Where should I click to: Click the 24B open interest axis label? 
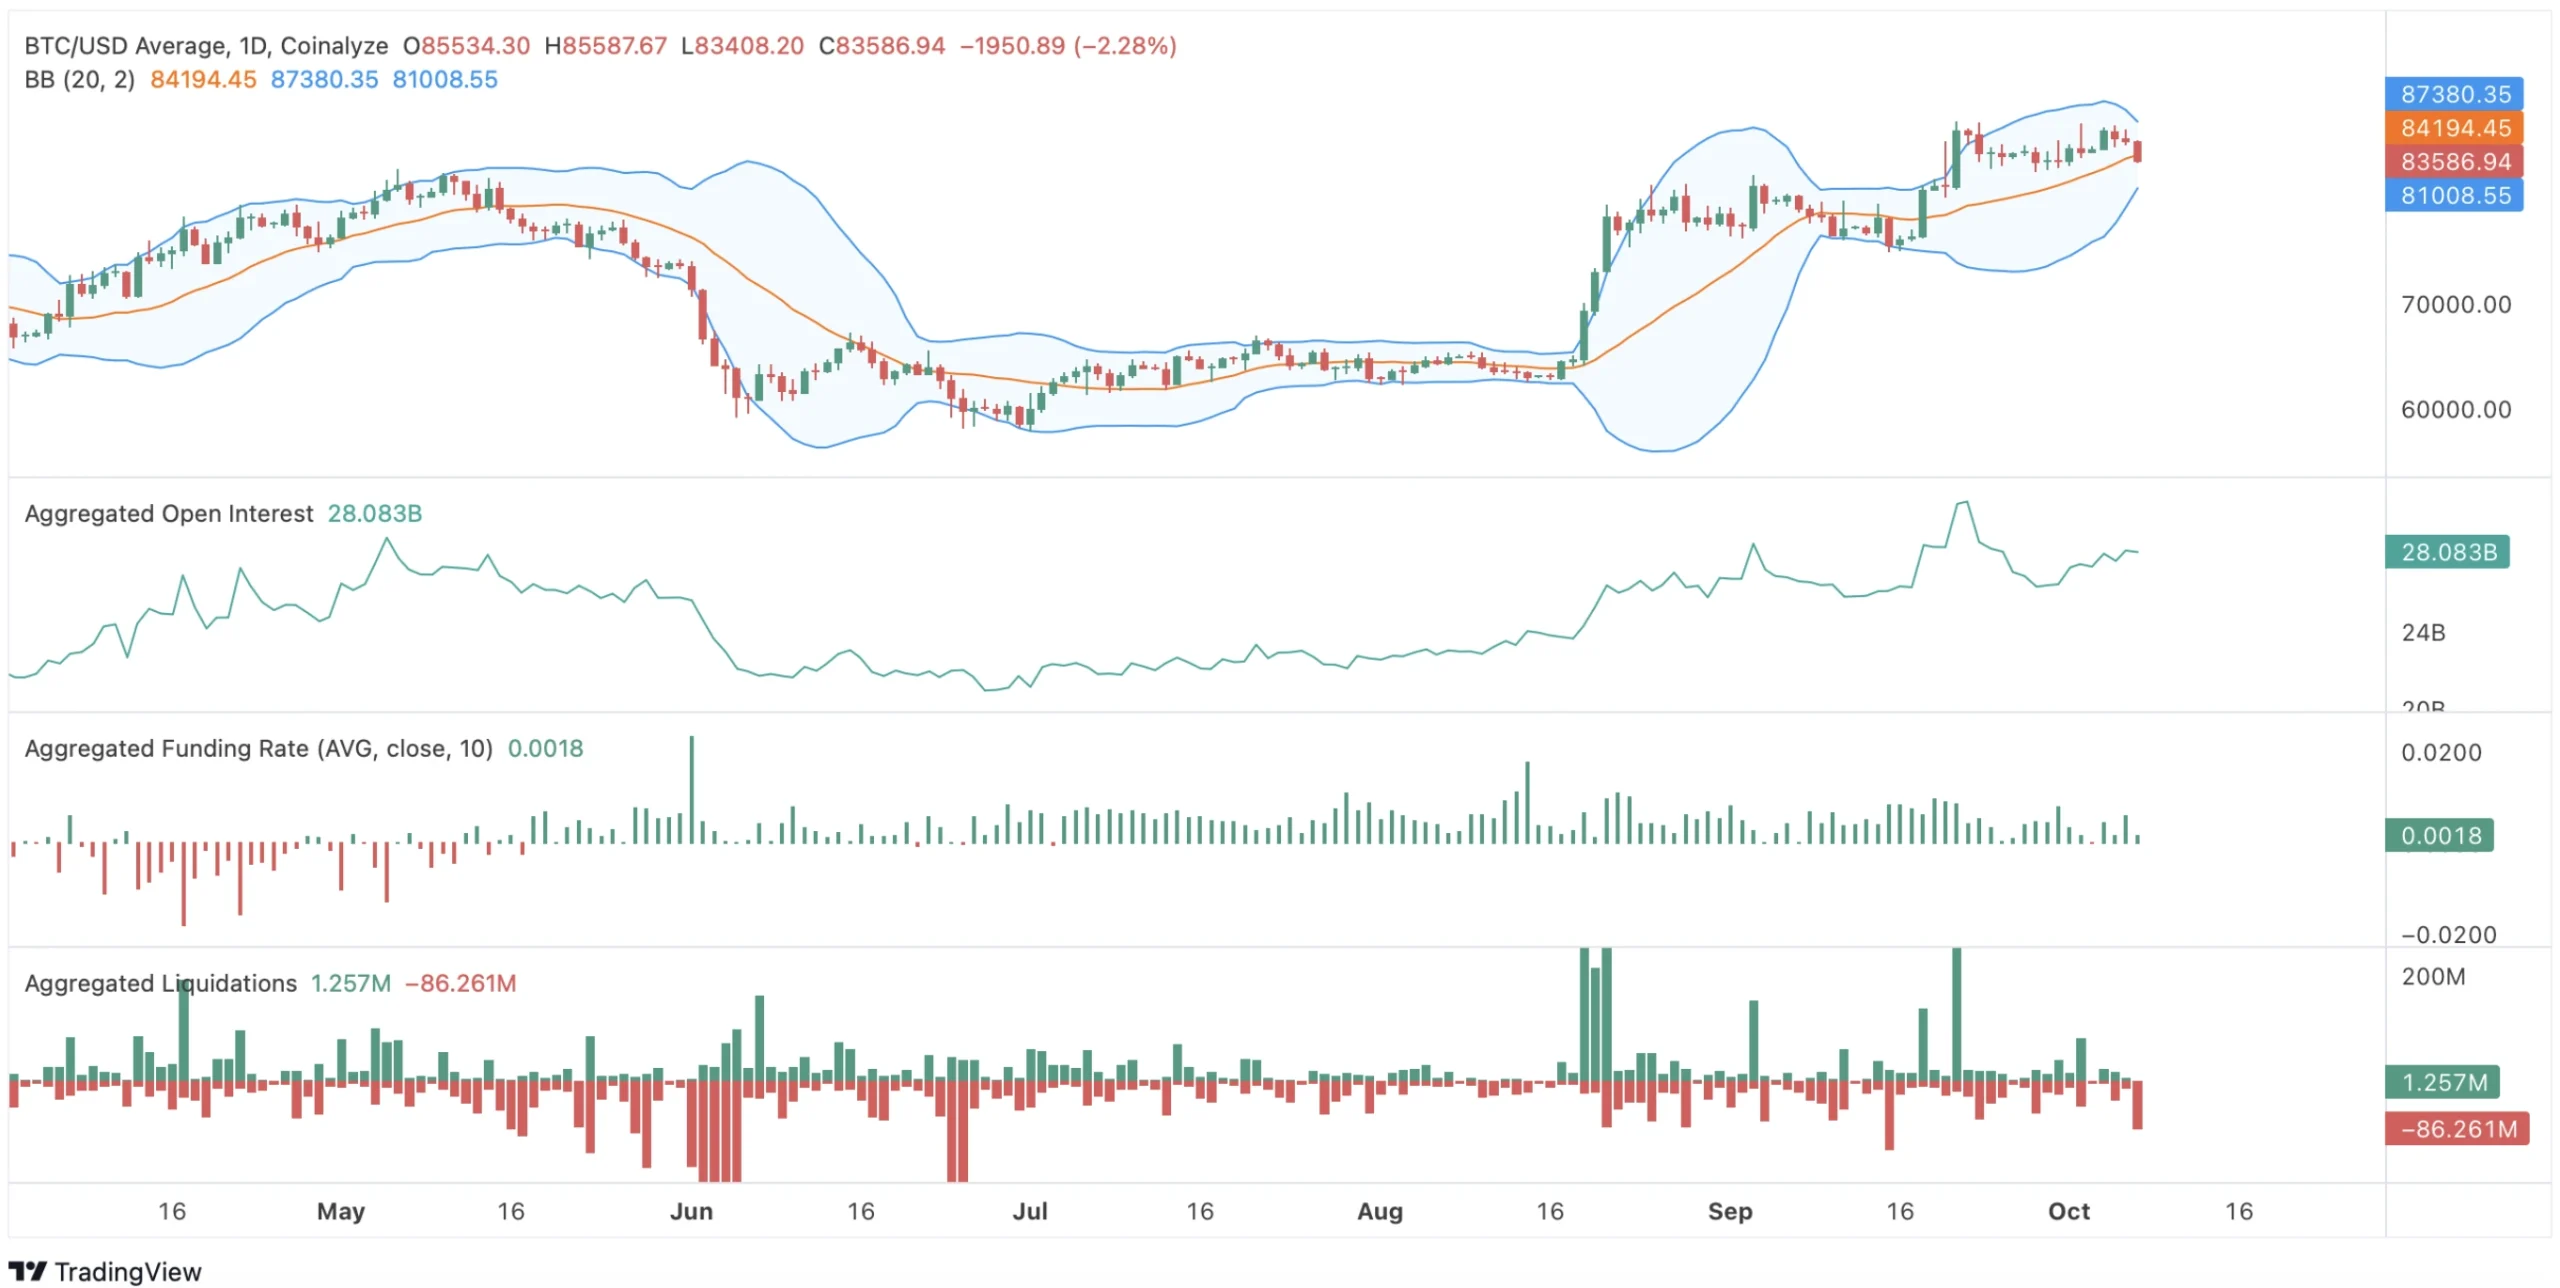[x=2423, y=633]
